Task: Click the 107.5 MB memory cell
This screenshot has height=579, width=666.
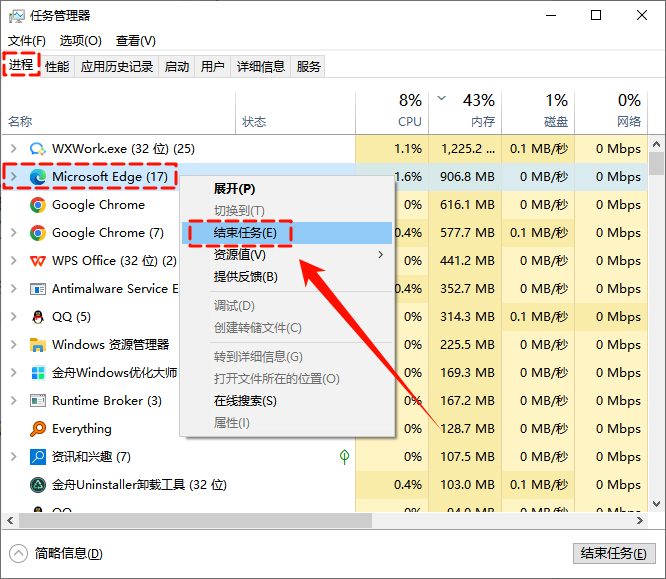Action: click(467, 457)
